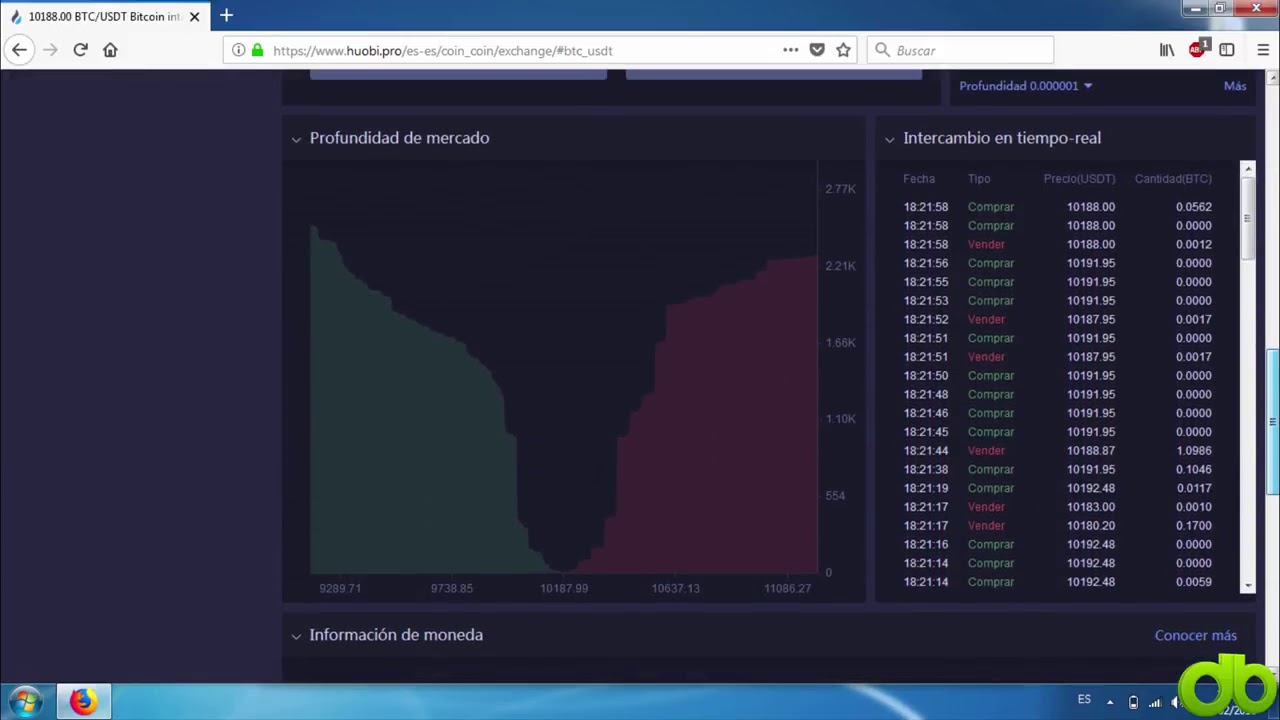Open the page actions three-dot menu
This screenshot has height=720, width=1280.
coord(791,50)
